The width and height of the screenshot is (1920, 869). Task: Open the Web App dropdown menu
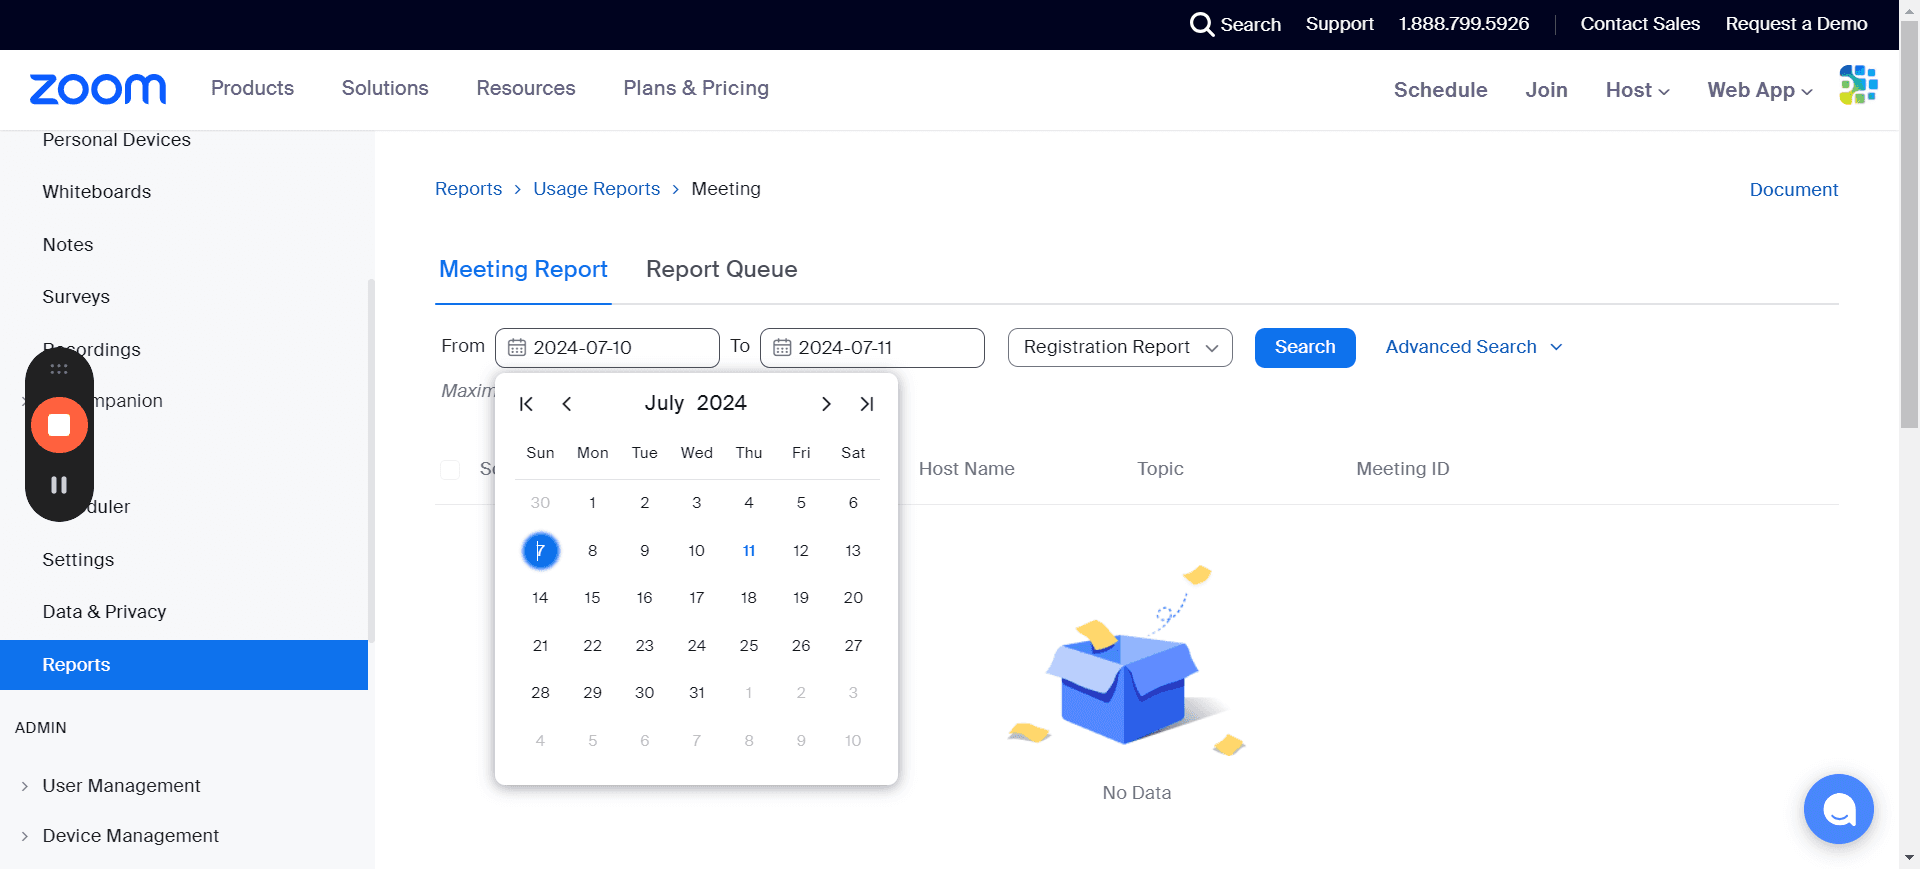1760,90
